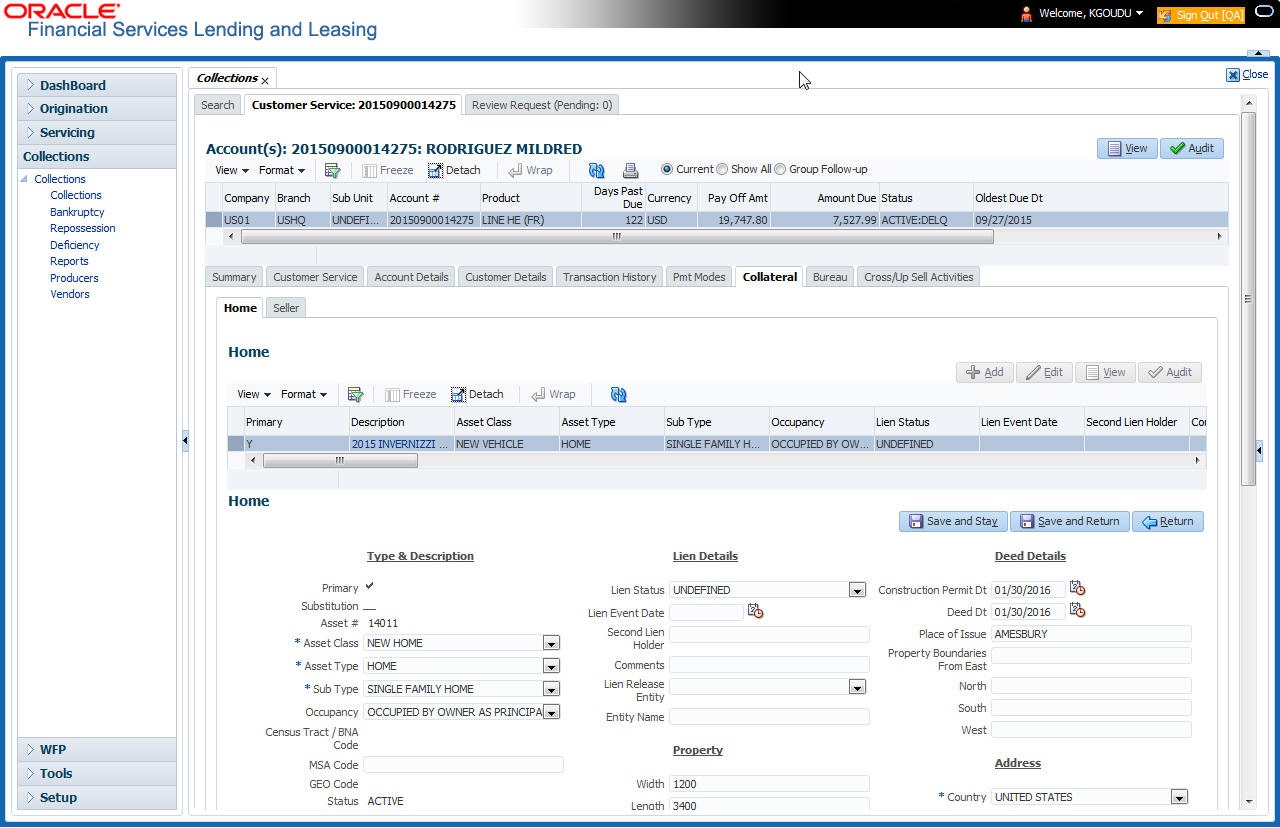
Task: Click the Save and Return button
Action: (1070, 521)
